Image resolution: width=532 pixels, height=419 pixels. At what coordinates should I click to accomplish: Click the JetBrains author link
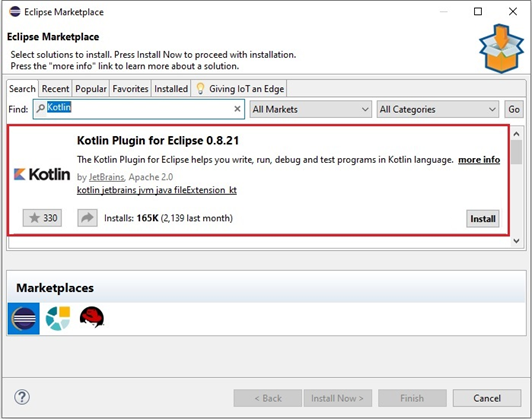(107, 177)
